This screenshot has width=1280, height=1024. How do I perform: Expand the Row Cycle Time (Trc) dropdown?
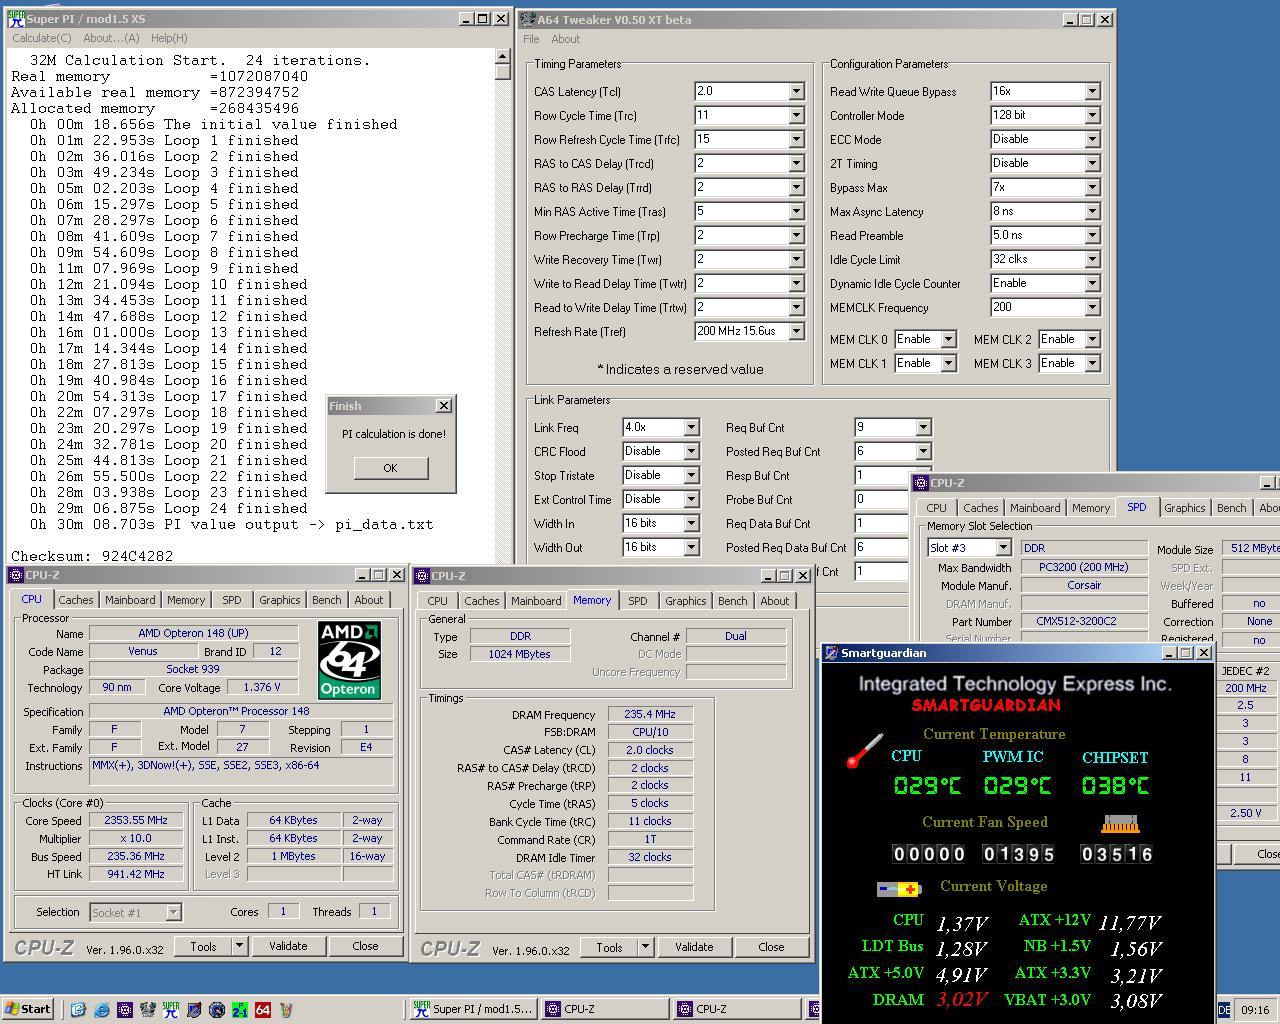[x=796, y=115]
